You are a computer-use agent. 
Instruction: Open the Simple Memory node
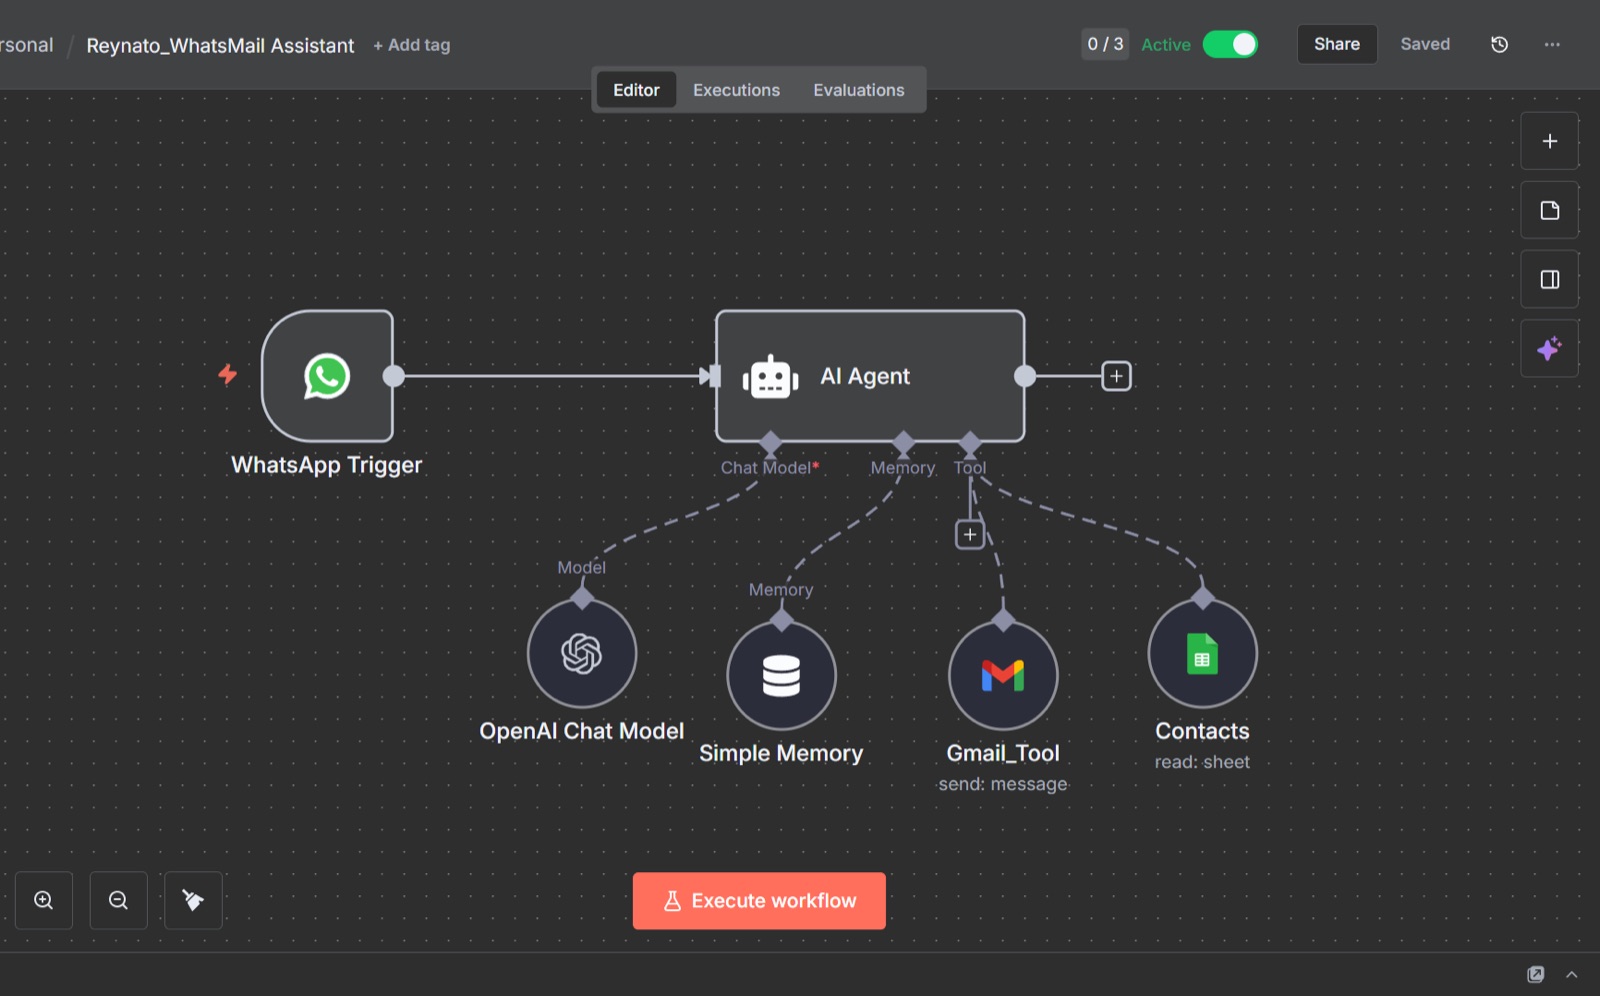(x=781, y=676)
